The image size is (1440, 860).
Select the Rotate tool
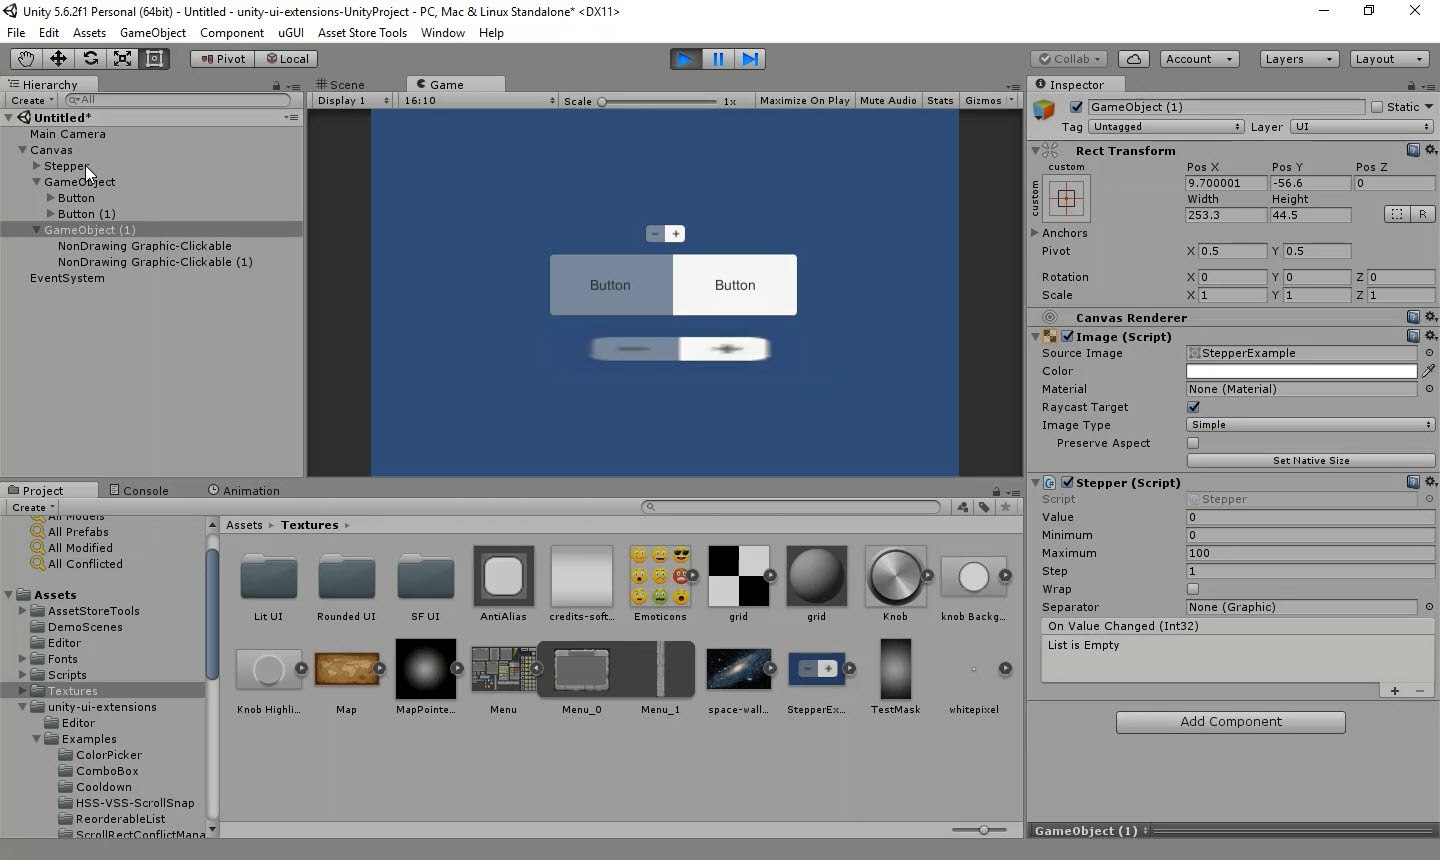click(x=89, y=59)
